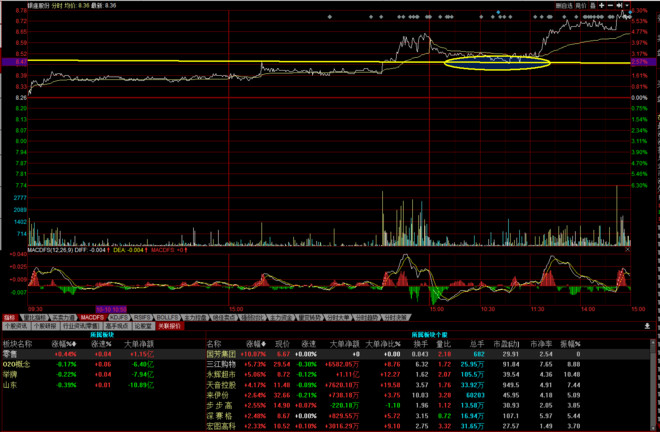The width and height of the screenshot is (660, 432).
Task: Sort sector table by 板块名称 header
Action: [17, 344]
